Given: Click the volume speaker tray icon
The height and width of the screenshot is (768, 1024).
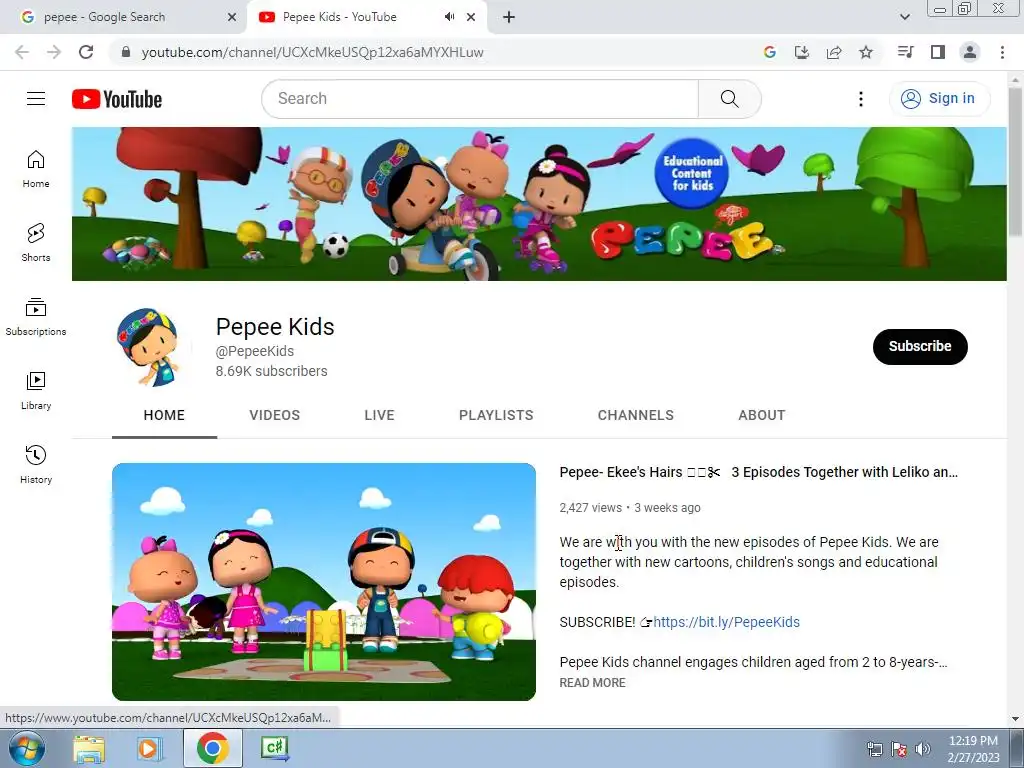Looking at the screenshot, I should (923, 749).
